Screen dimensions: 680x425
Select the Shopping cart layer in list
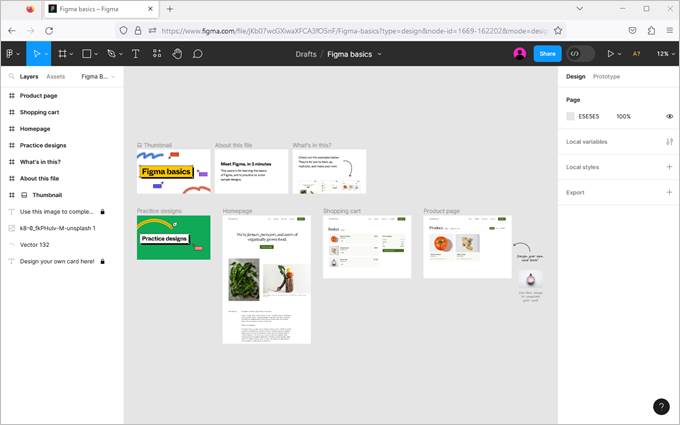coord(39,112)
